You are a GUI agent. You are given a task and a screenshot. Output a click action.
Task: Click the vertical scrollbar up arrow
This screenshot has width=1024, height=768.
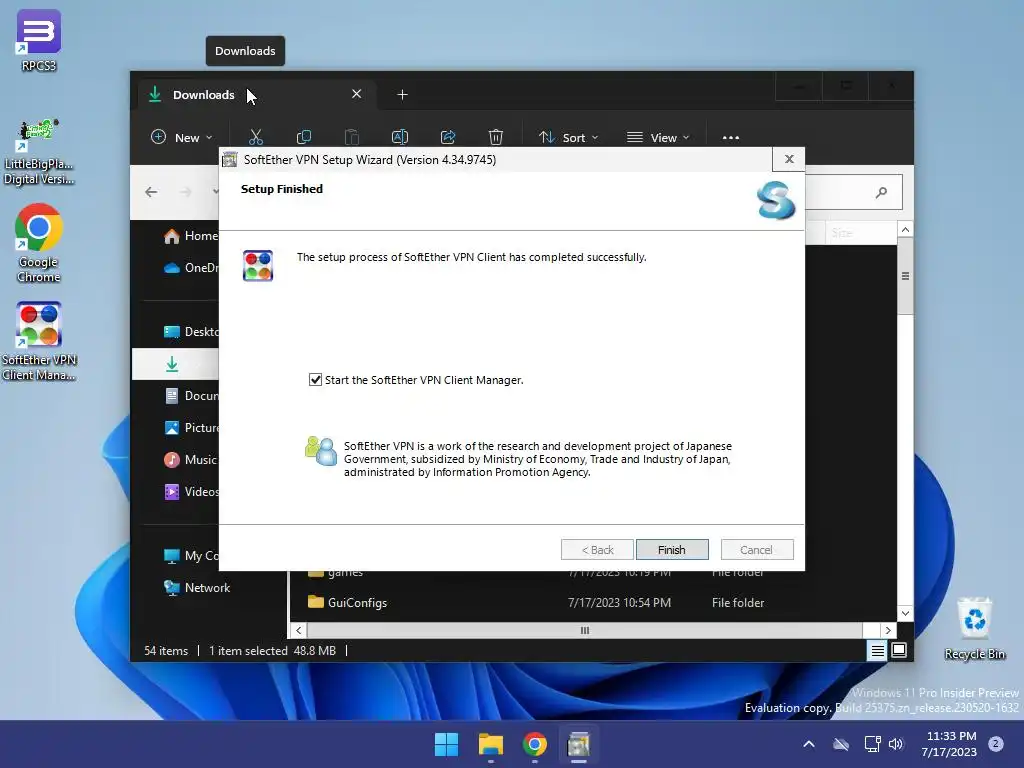[x=905, y=229]
